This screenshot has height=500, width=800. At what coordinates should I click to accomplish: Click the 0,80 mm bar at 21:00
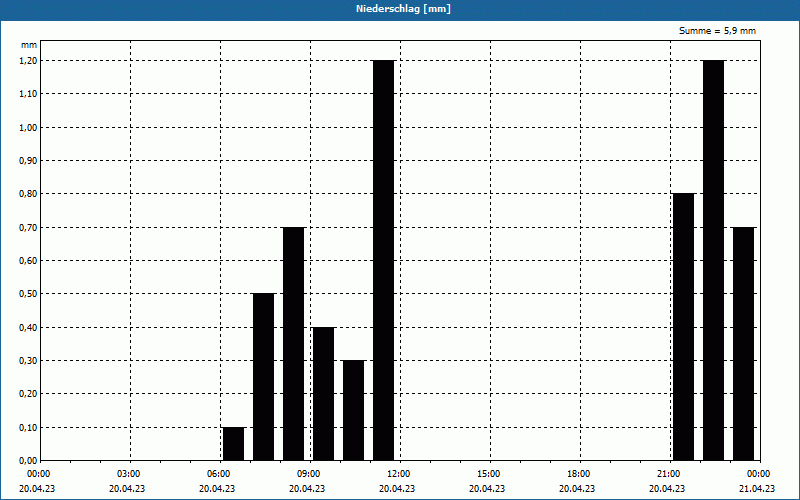tap(684, 327)
